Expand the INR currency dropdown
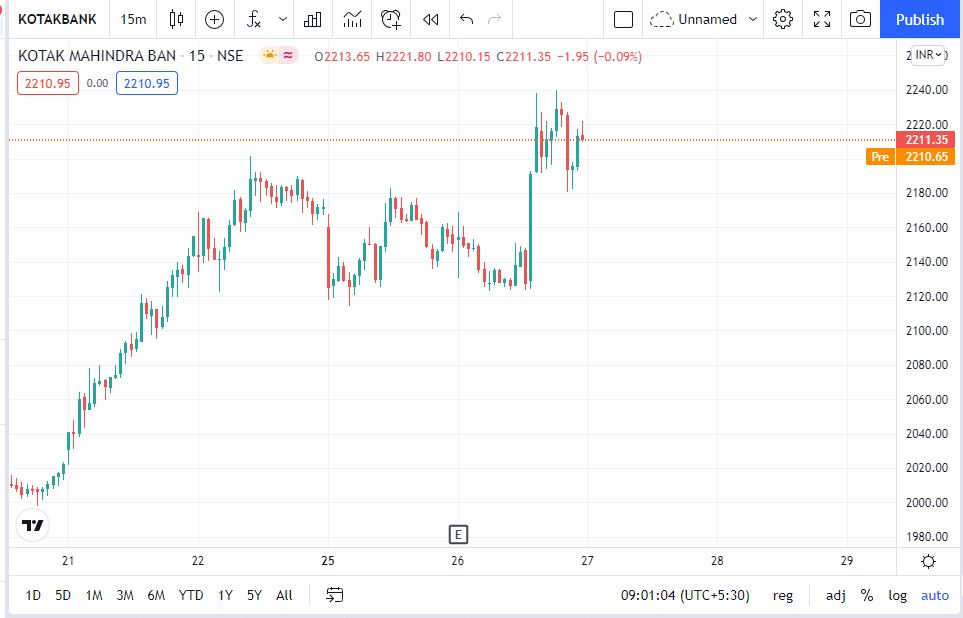 click(x=929, y=54)
